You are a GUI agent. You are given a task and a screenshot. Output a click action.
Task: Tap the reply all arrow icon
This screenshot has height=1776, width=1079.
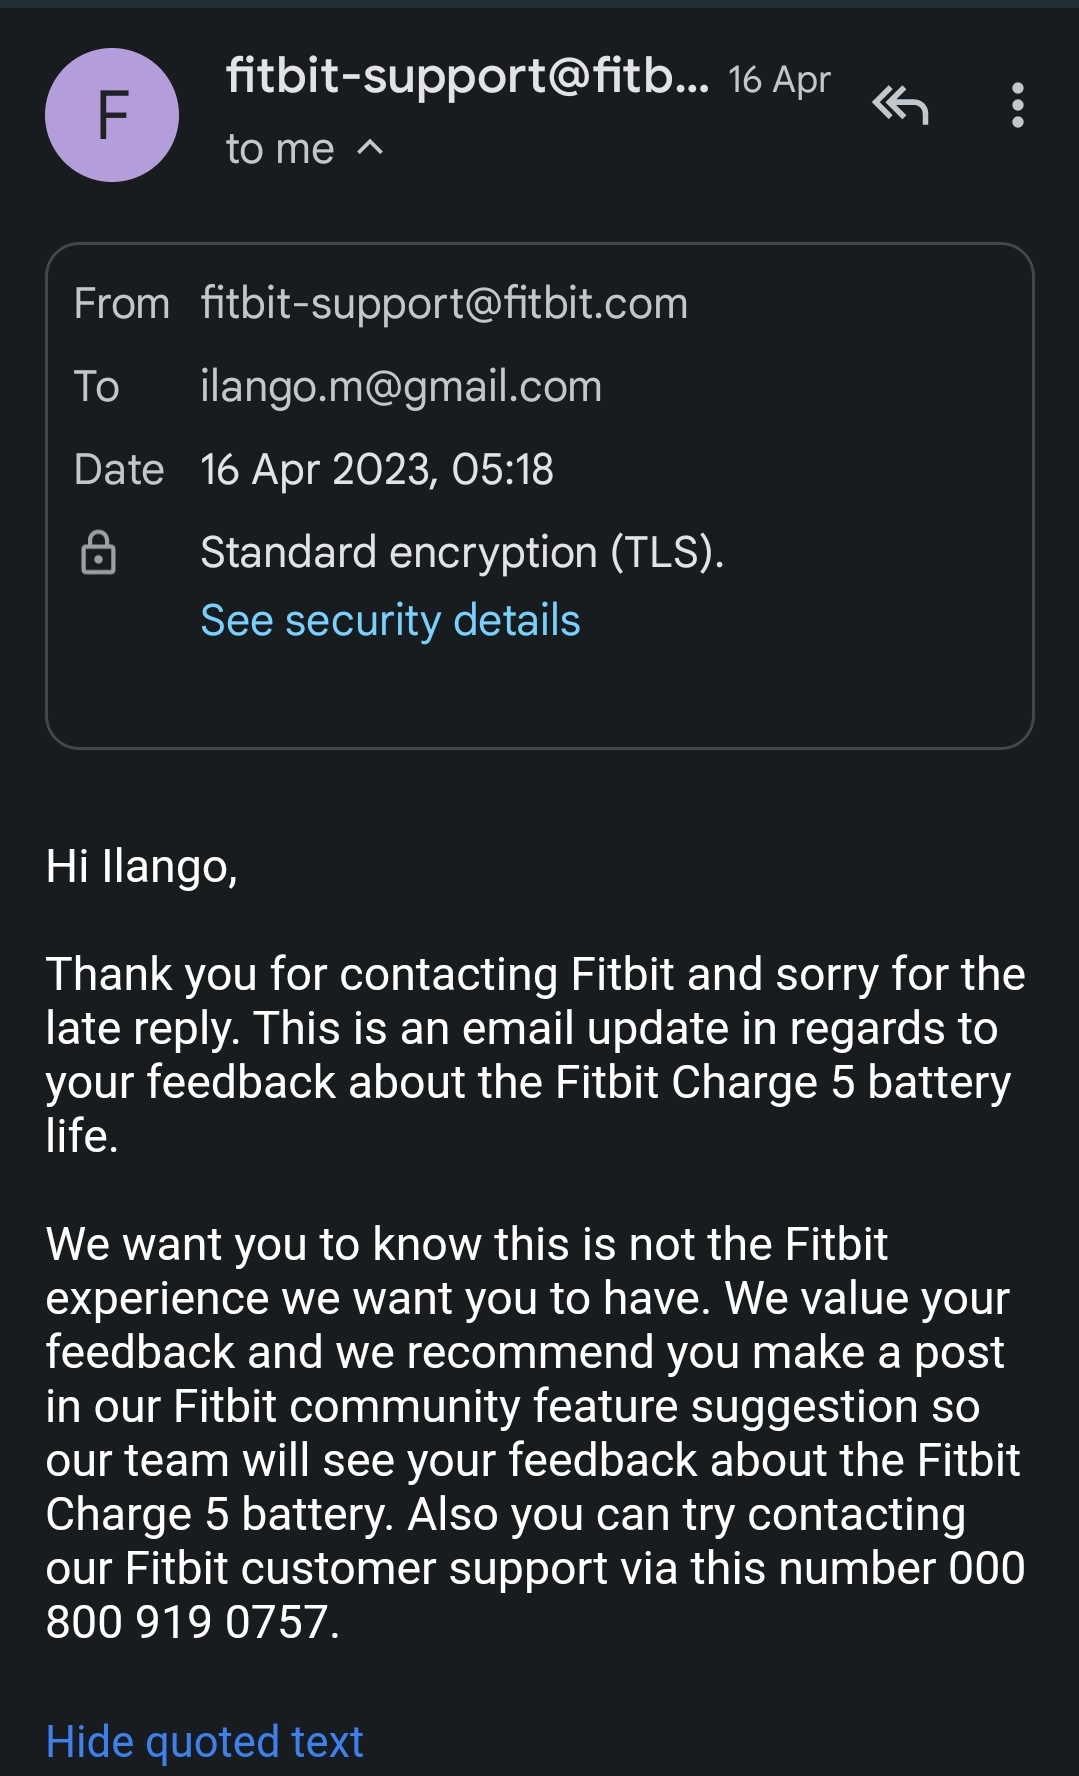(900, 104)
